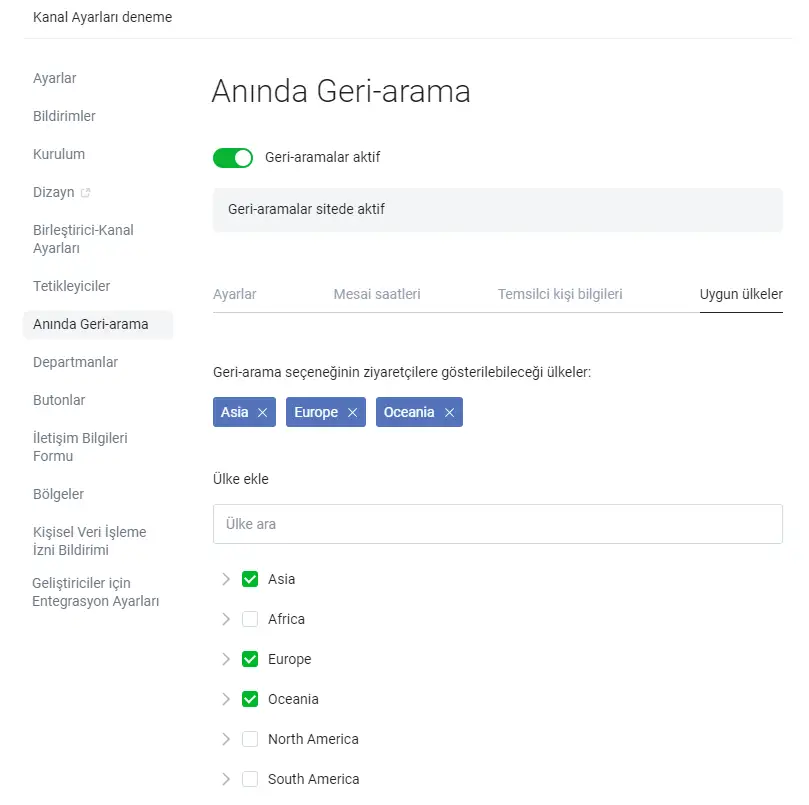Screen dimensions: 809x805
Task: Open Bildirimler in the sidebar
Action: coord(64,116)
